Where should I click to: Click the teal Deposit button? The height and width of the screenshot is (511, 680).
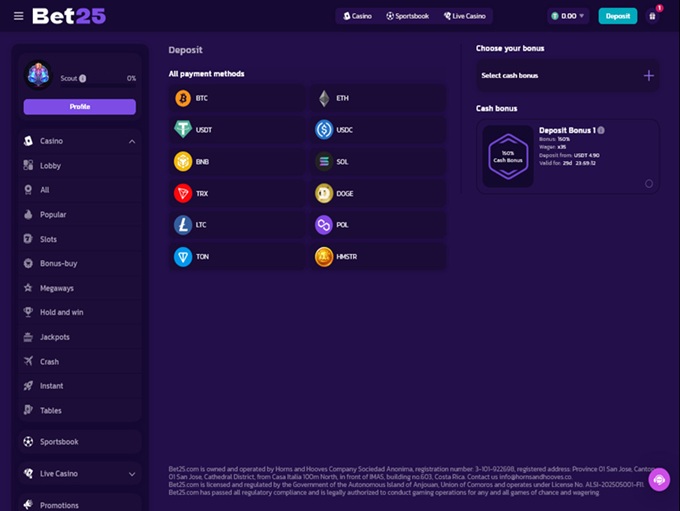[618, 16]
